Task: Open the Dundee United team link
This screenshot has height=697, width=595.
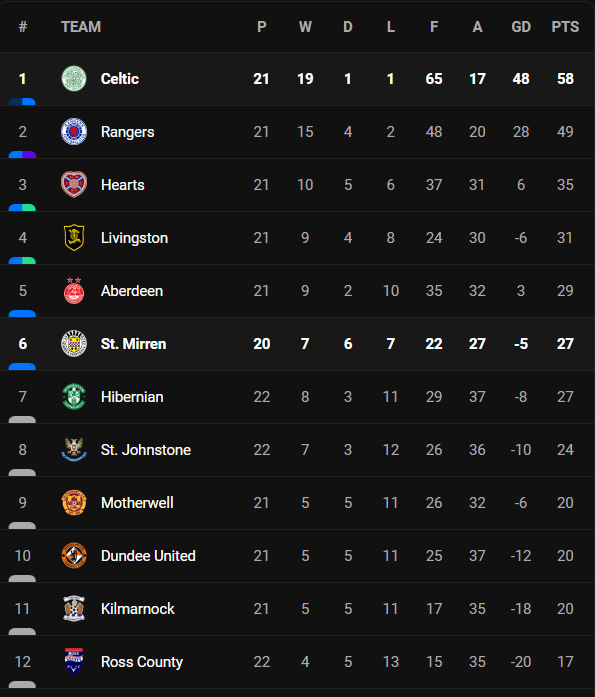Action: [x=148, y=556]
